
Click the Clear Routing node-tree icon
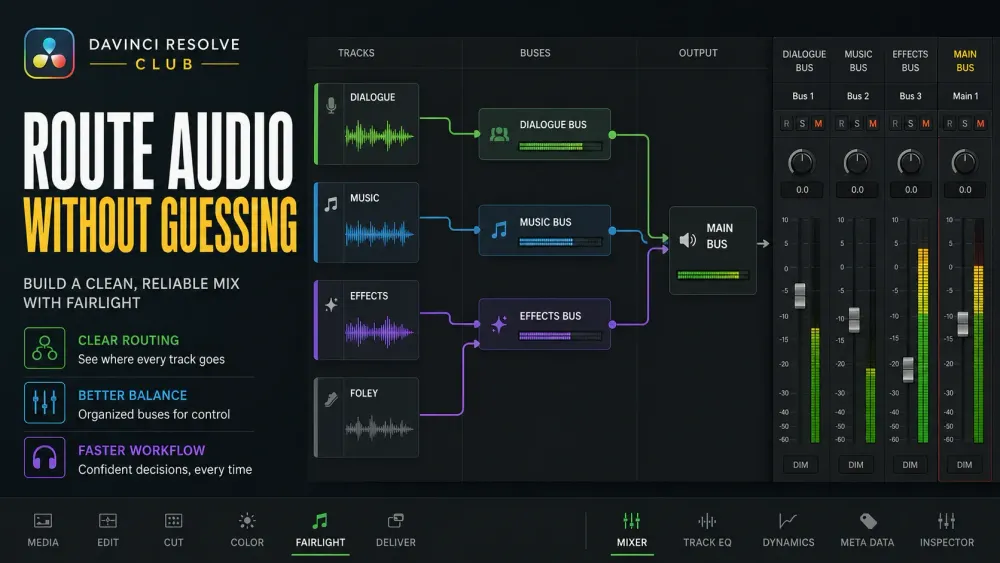[x=45, y=348]
